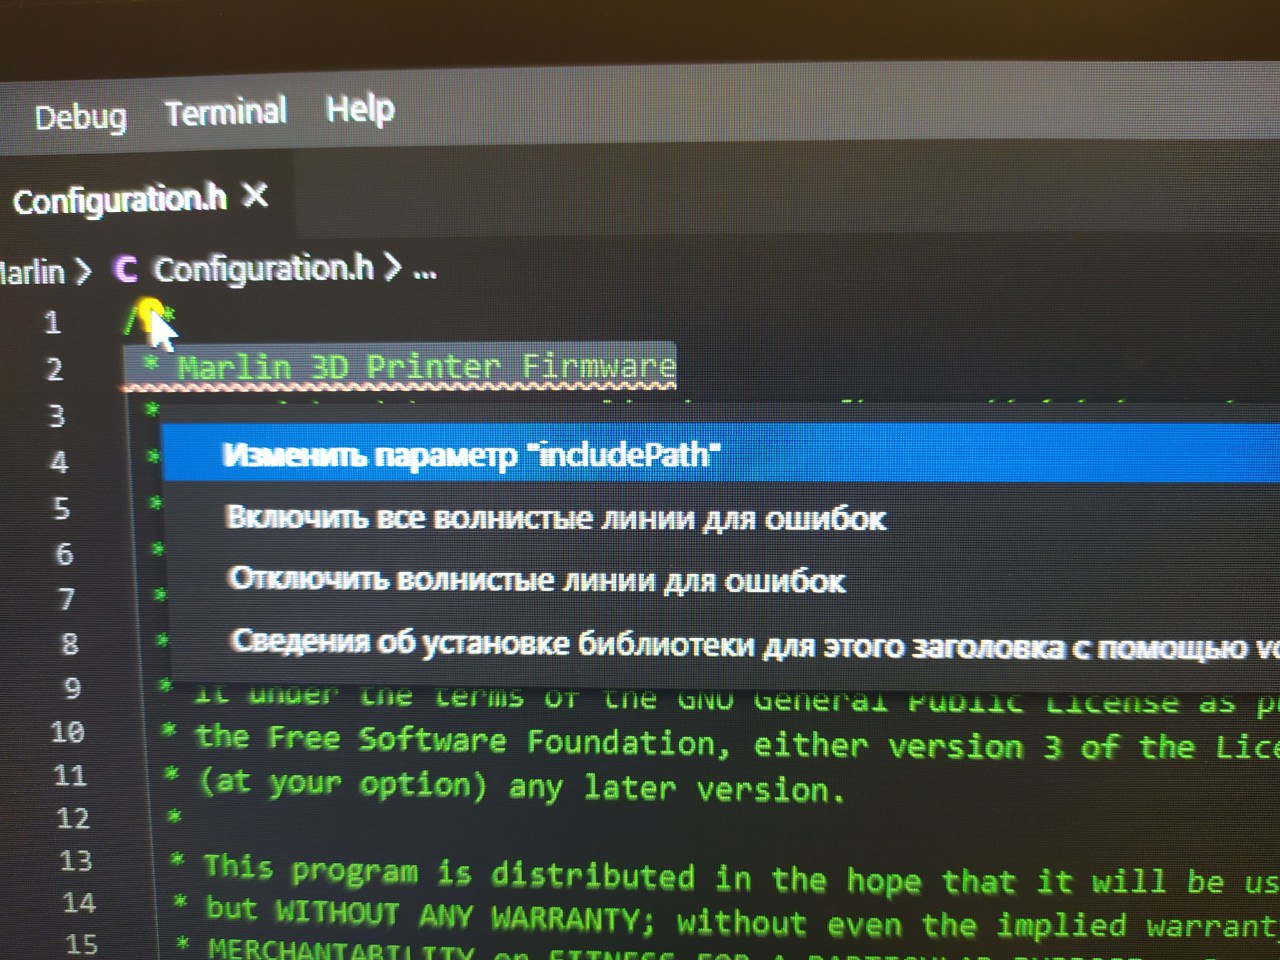Screen dimensions: 1280x960
Task: Click the Marlin breadcrumb folder
Action: point(32,272)
